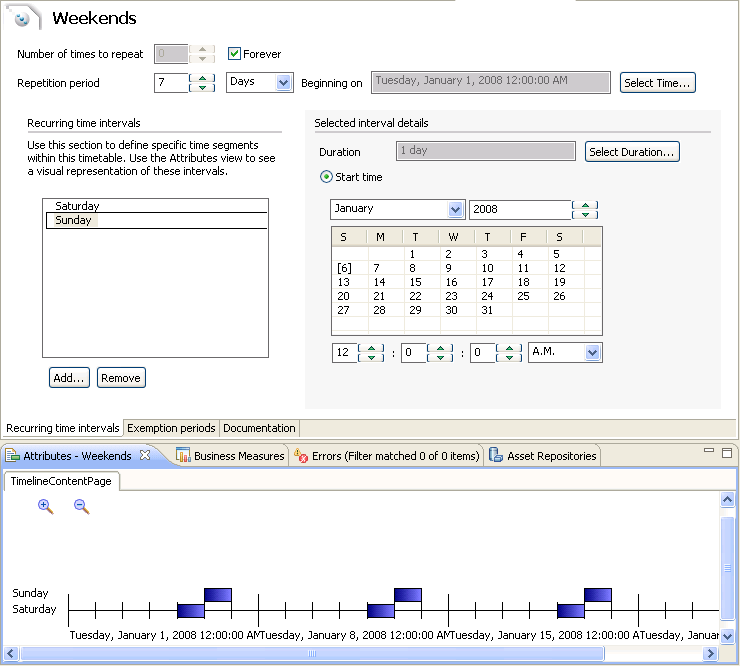Open the Asset Repositories view tab

[x=543, y=455]
